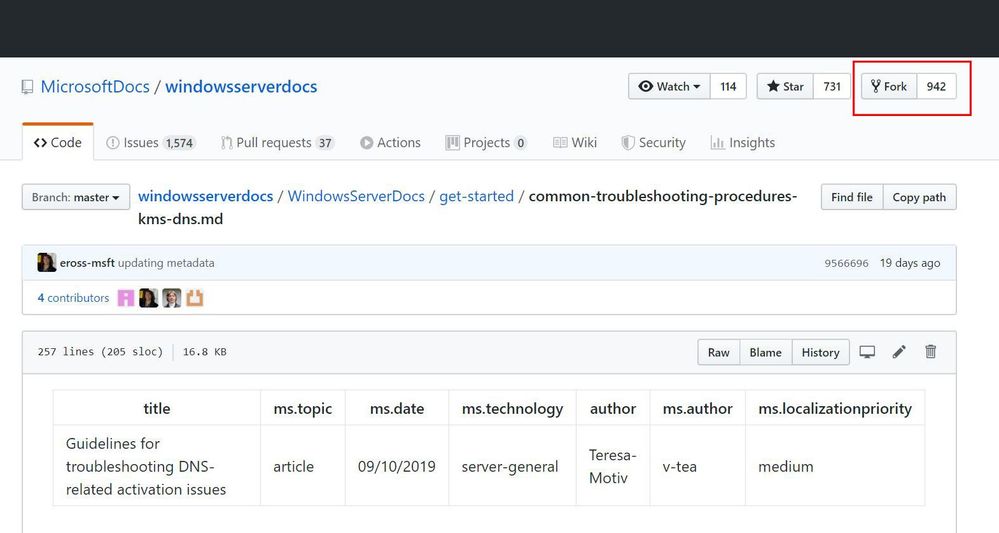
Task: Click the pink contributor avatar
Action: click(126, 297)
